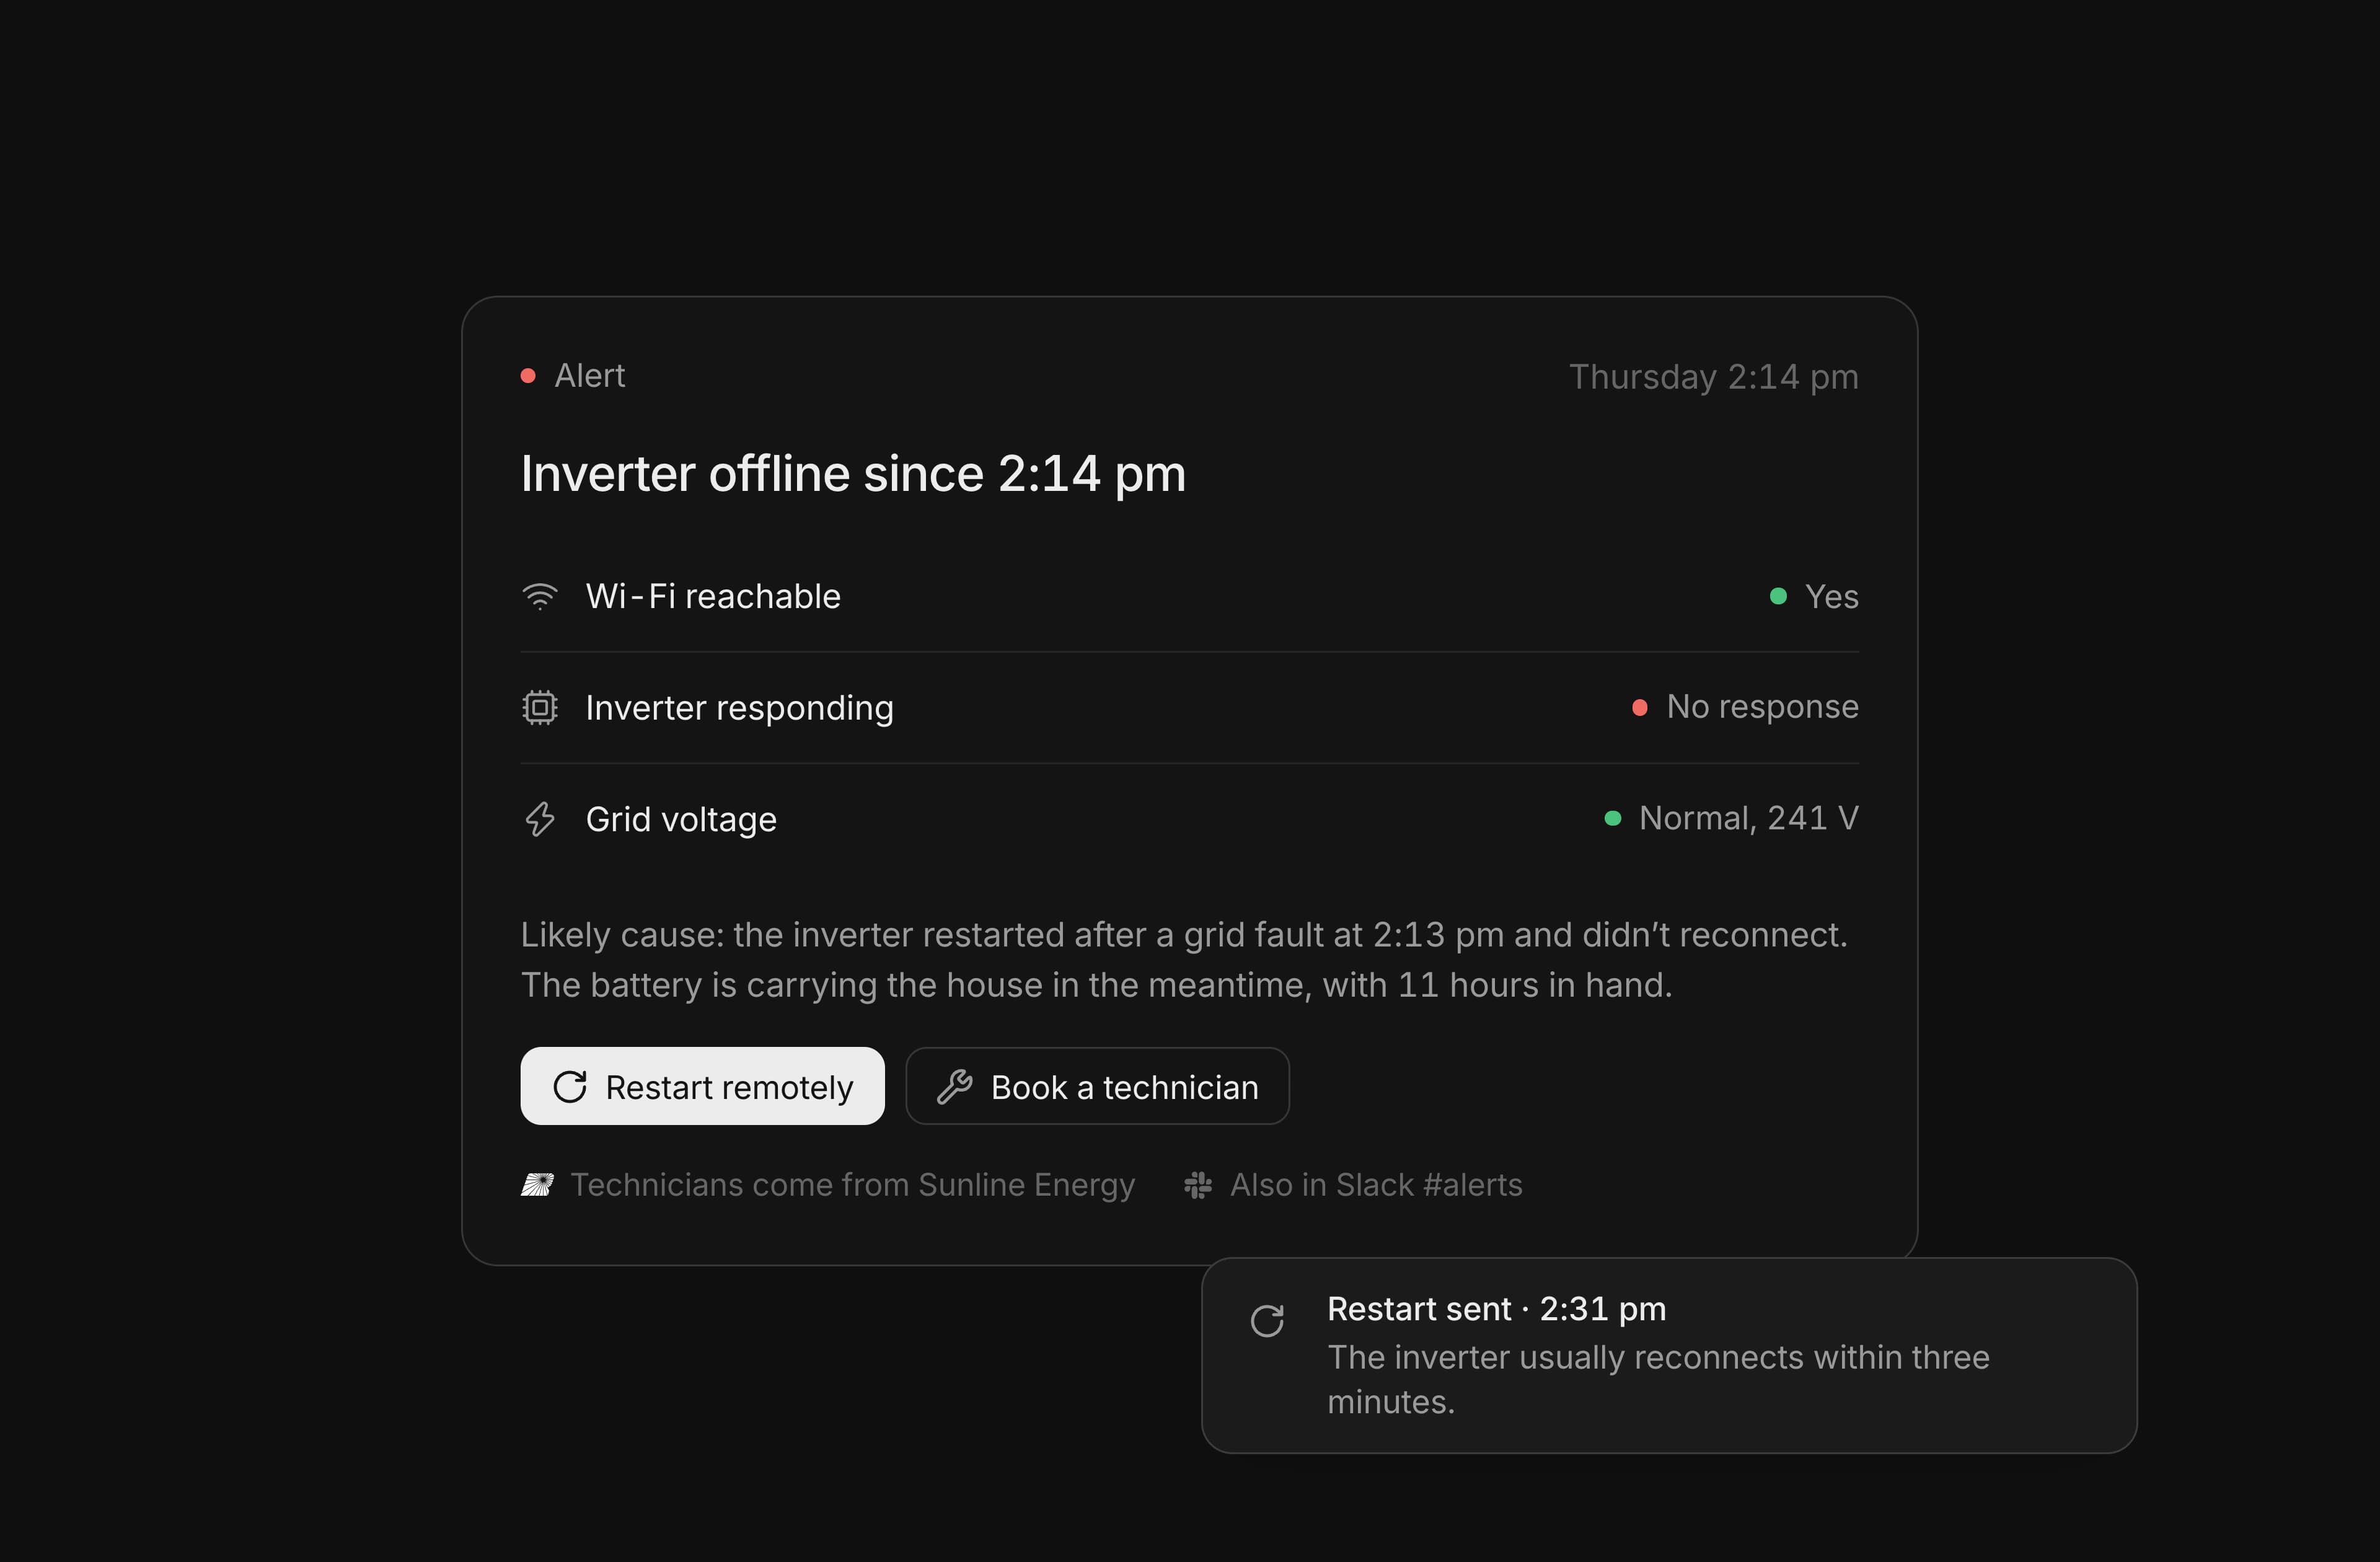Click the Book a technician button
The height and width of the screenshot is (1562, 2380).
pos(1097,1086)
